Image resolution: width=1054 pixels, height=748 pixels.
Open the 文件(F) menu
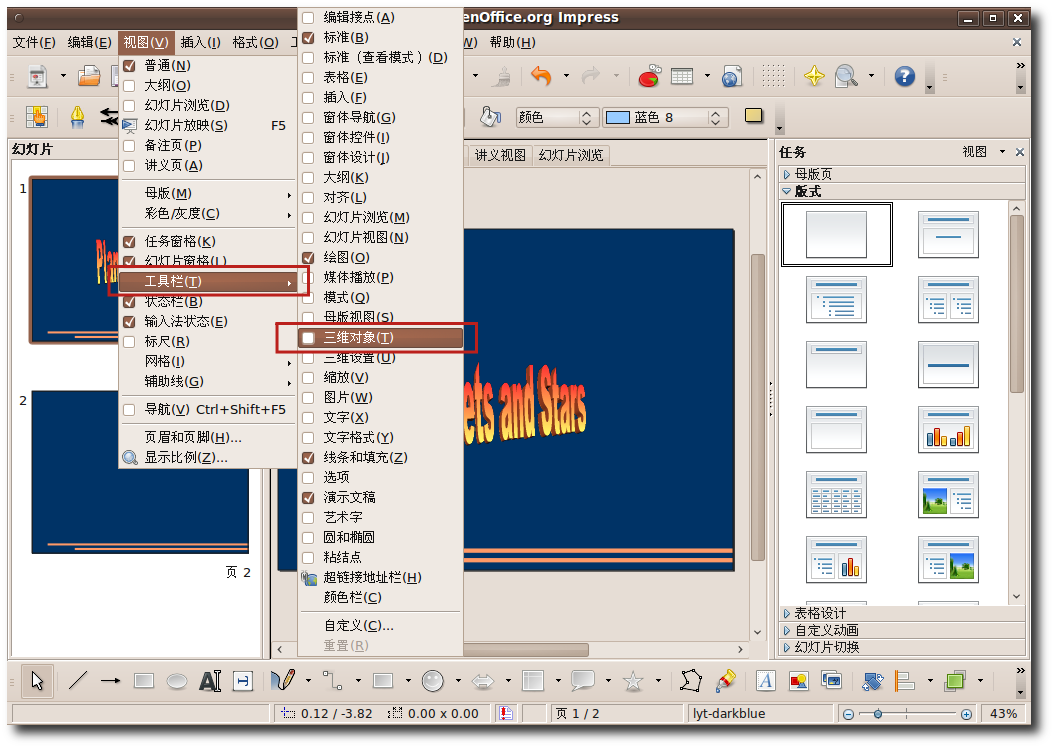pyautogui.click(x=34, y=42)
